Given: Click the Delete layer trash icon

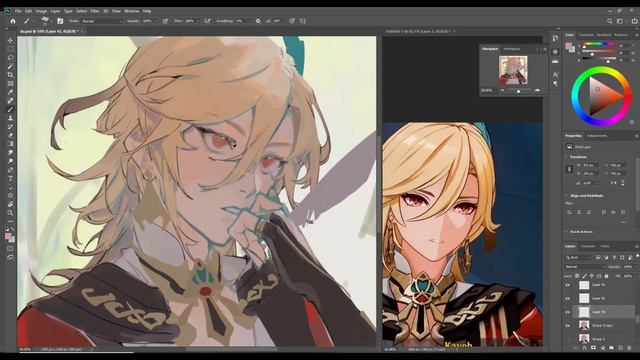Looking at the screenshot, I should click(x=629, y=348).
